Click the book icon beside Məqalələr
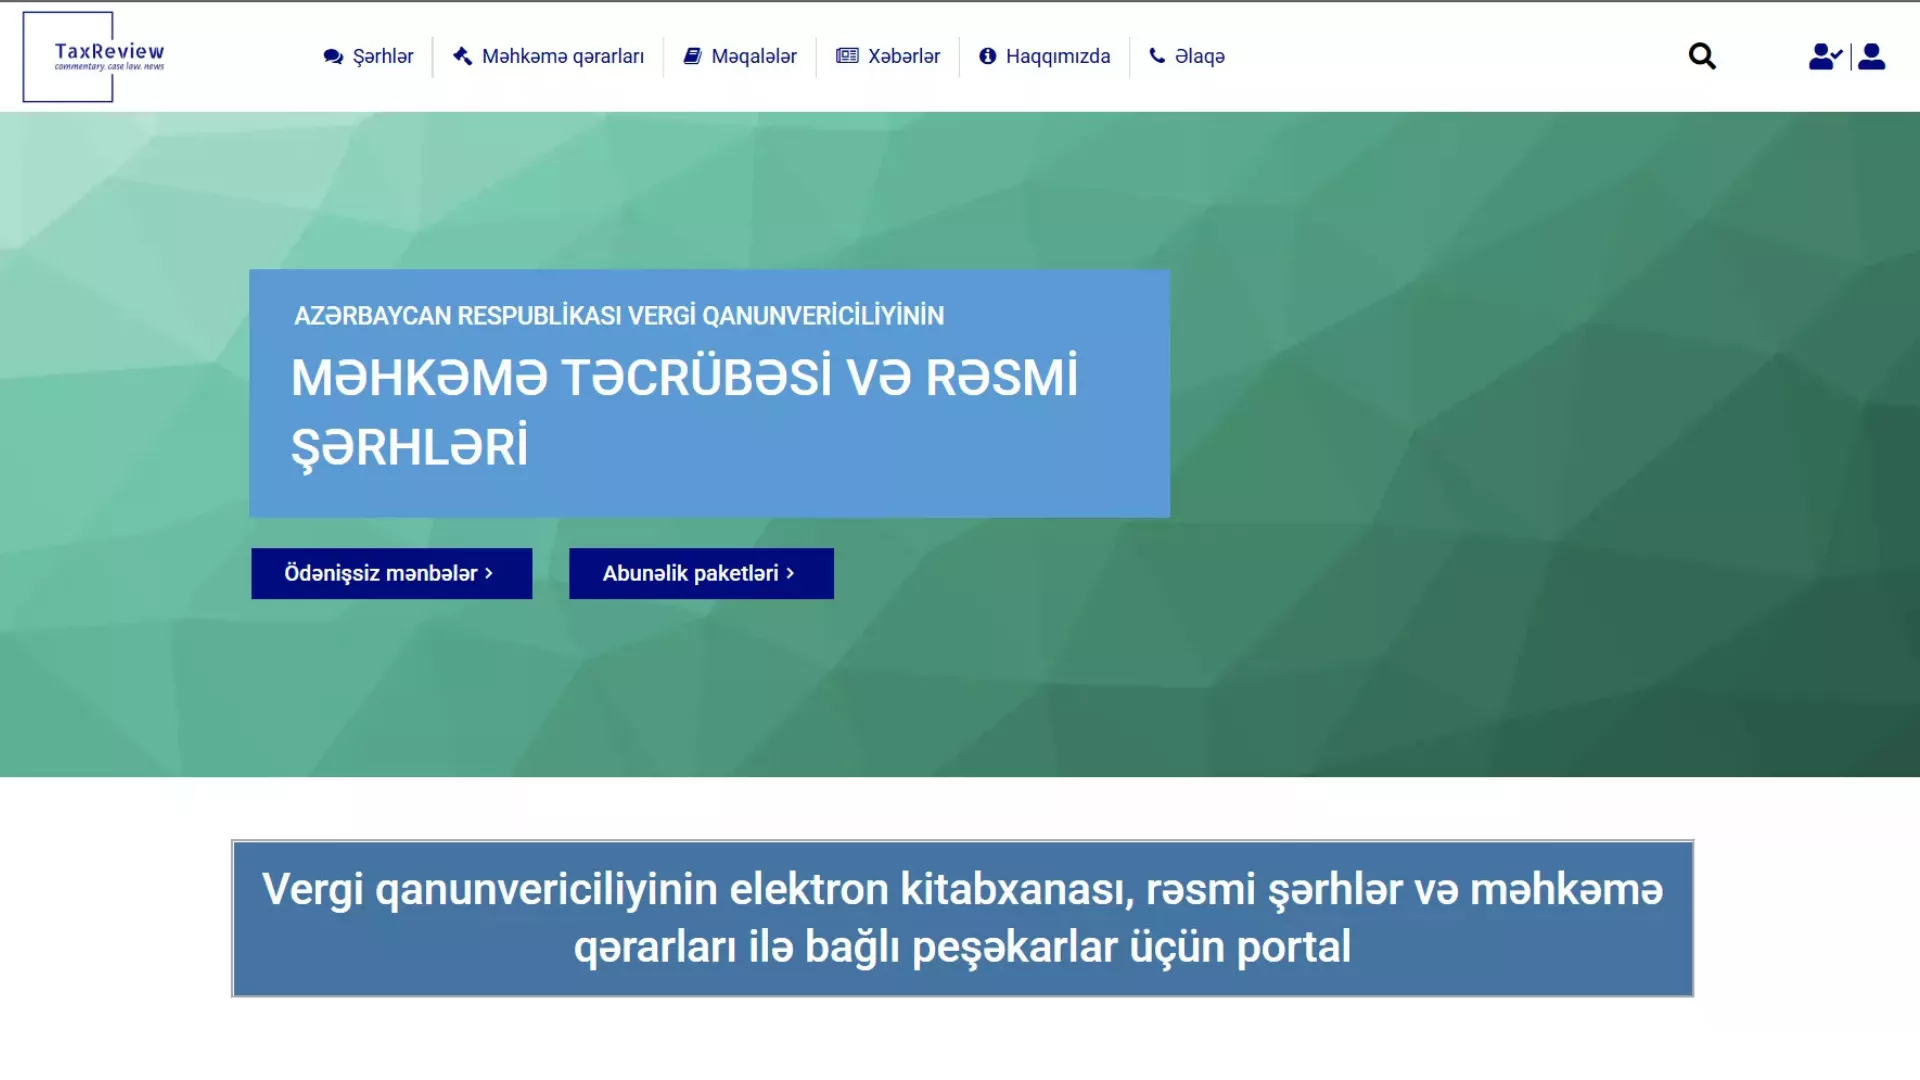 pyautogui.click(x=692, y=56)
